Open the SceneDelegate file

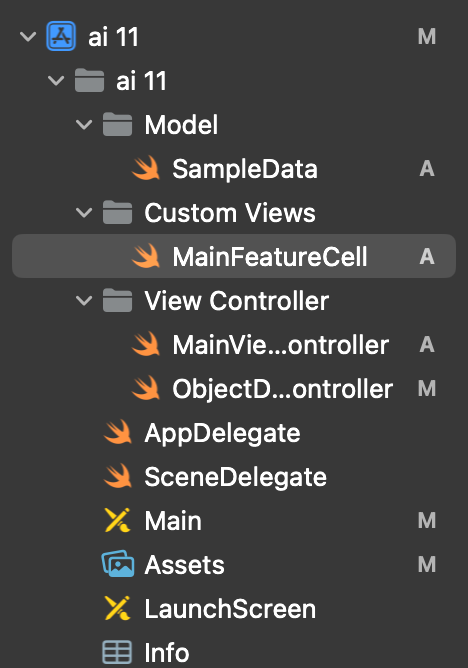click(x=234, y=476)
